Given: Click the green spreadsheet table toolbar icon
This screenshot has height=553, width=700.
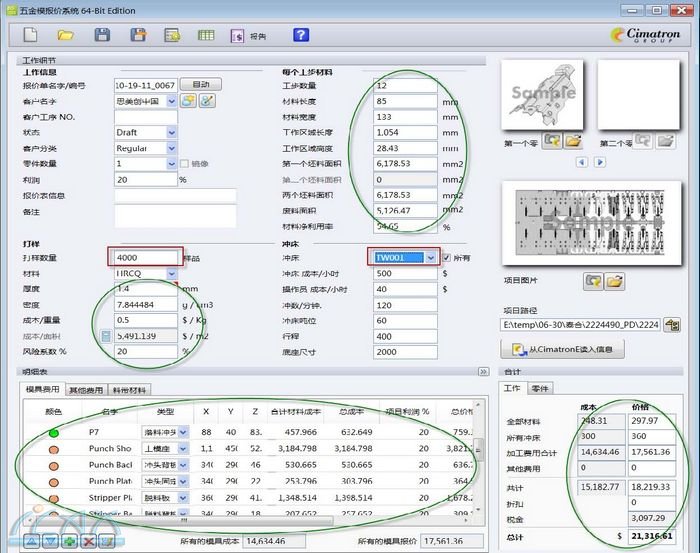Looking at the screenshot, I should coord(205,35).
